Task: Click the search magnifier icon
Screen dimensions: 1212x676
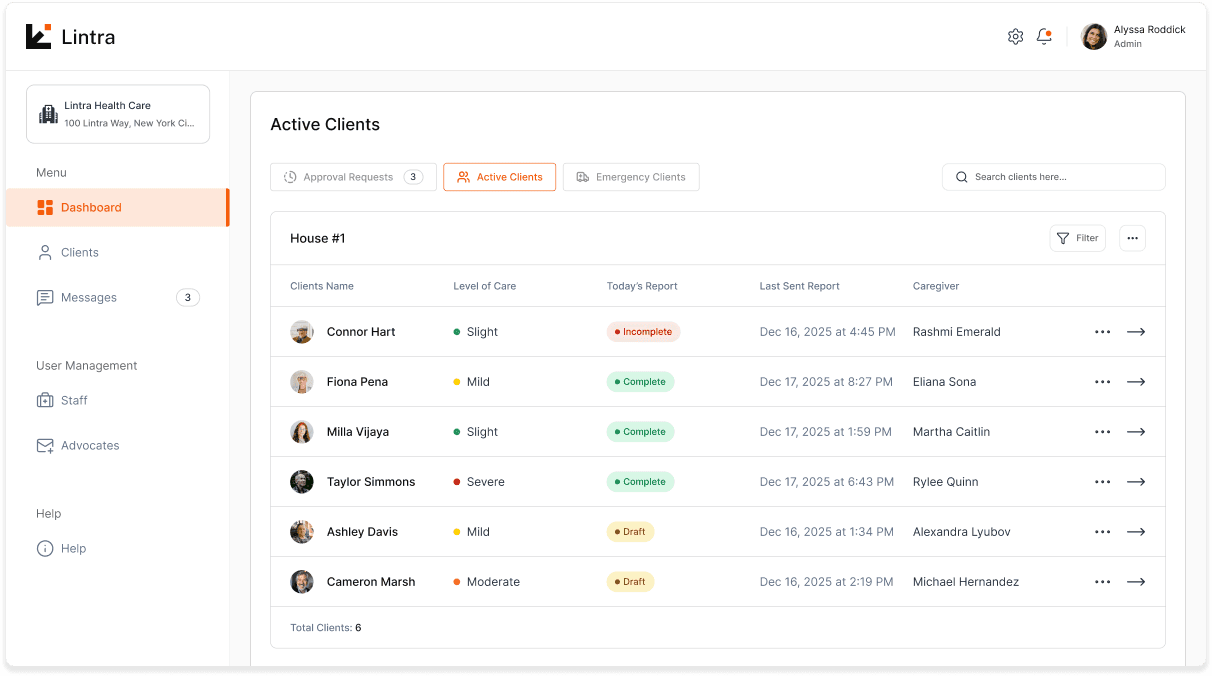Action: click(961, 176)
